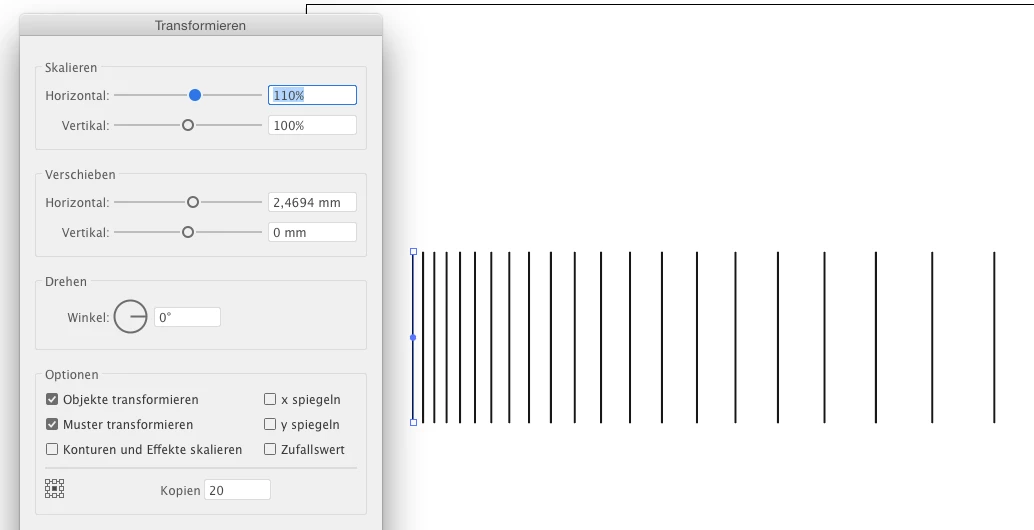
Task: Click the Skalieren Horizontal slider knob
Action: tap(195, 96)
